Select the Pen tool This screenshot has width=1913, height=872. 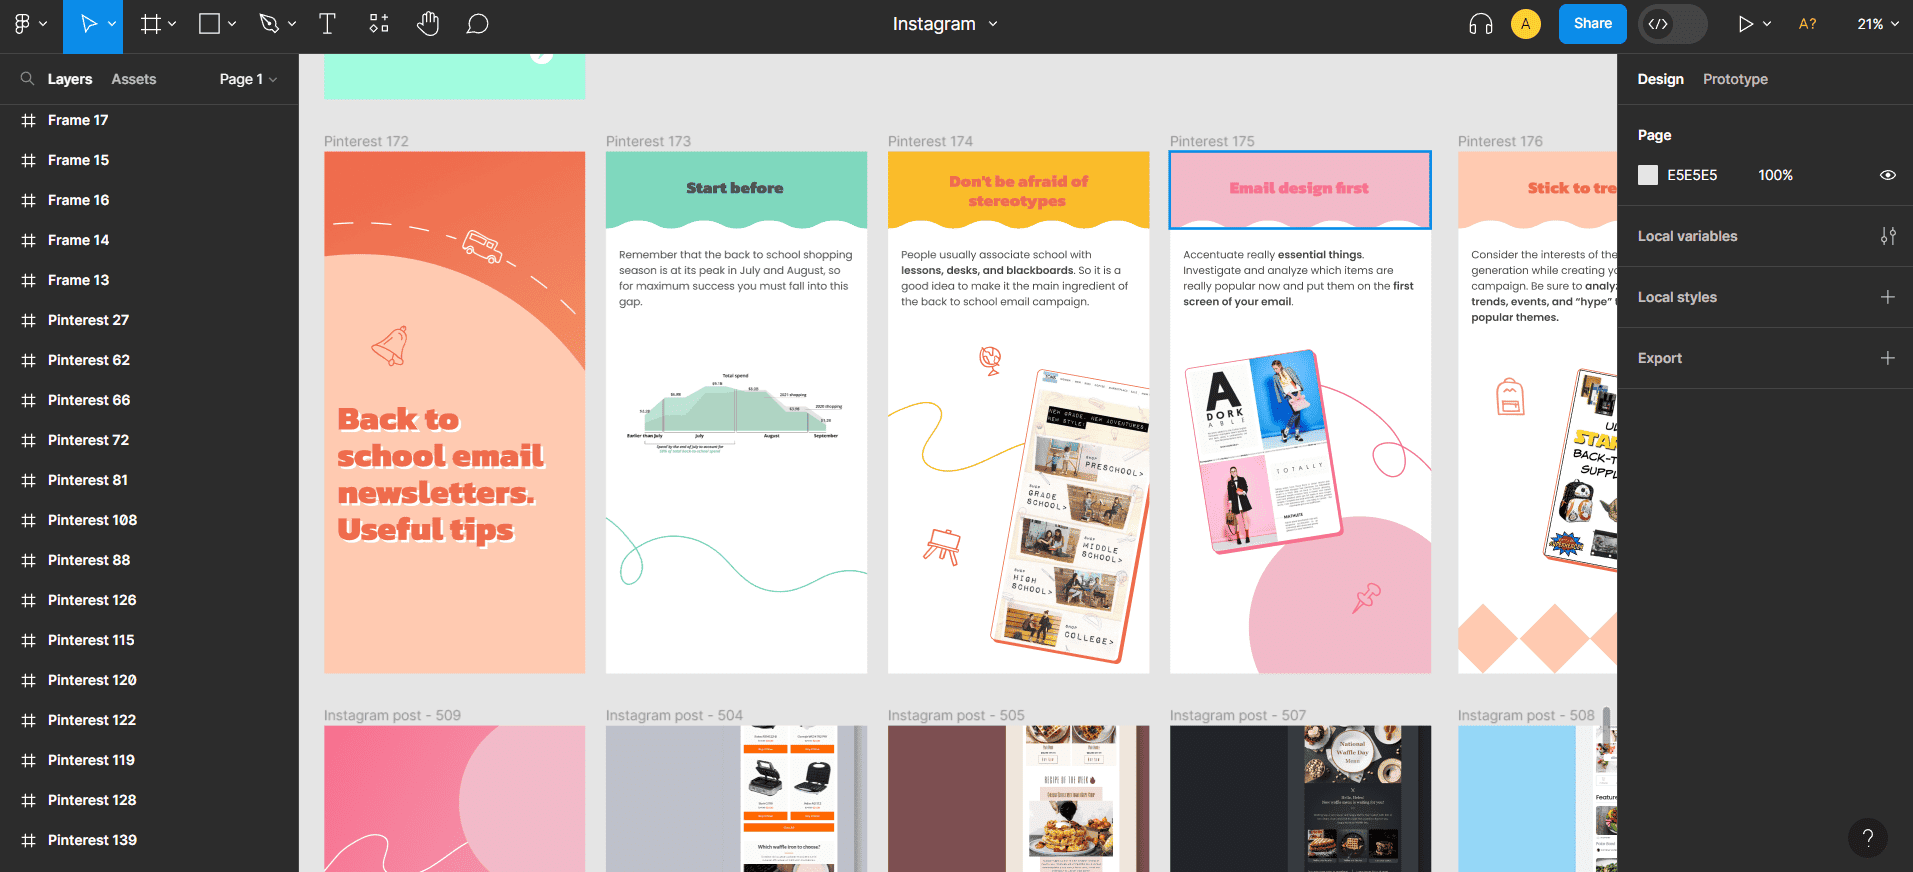pyautogui.click(x=269, y=24)
